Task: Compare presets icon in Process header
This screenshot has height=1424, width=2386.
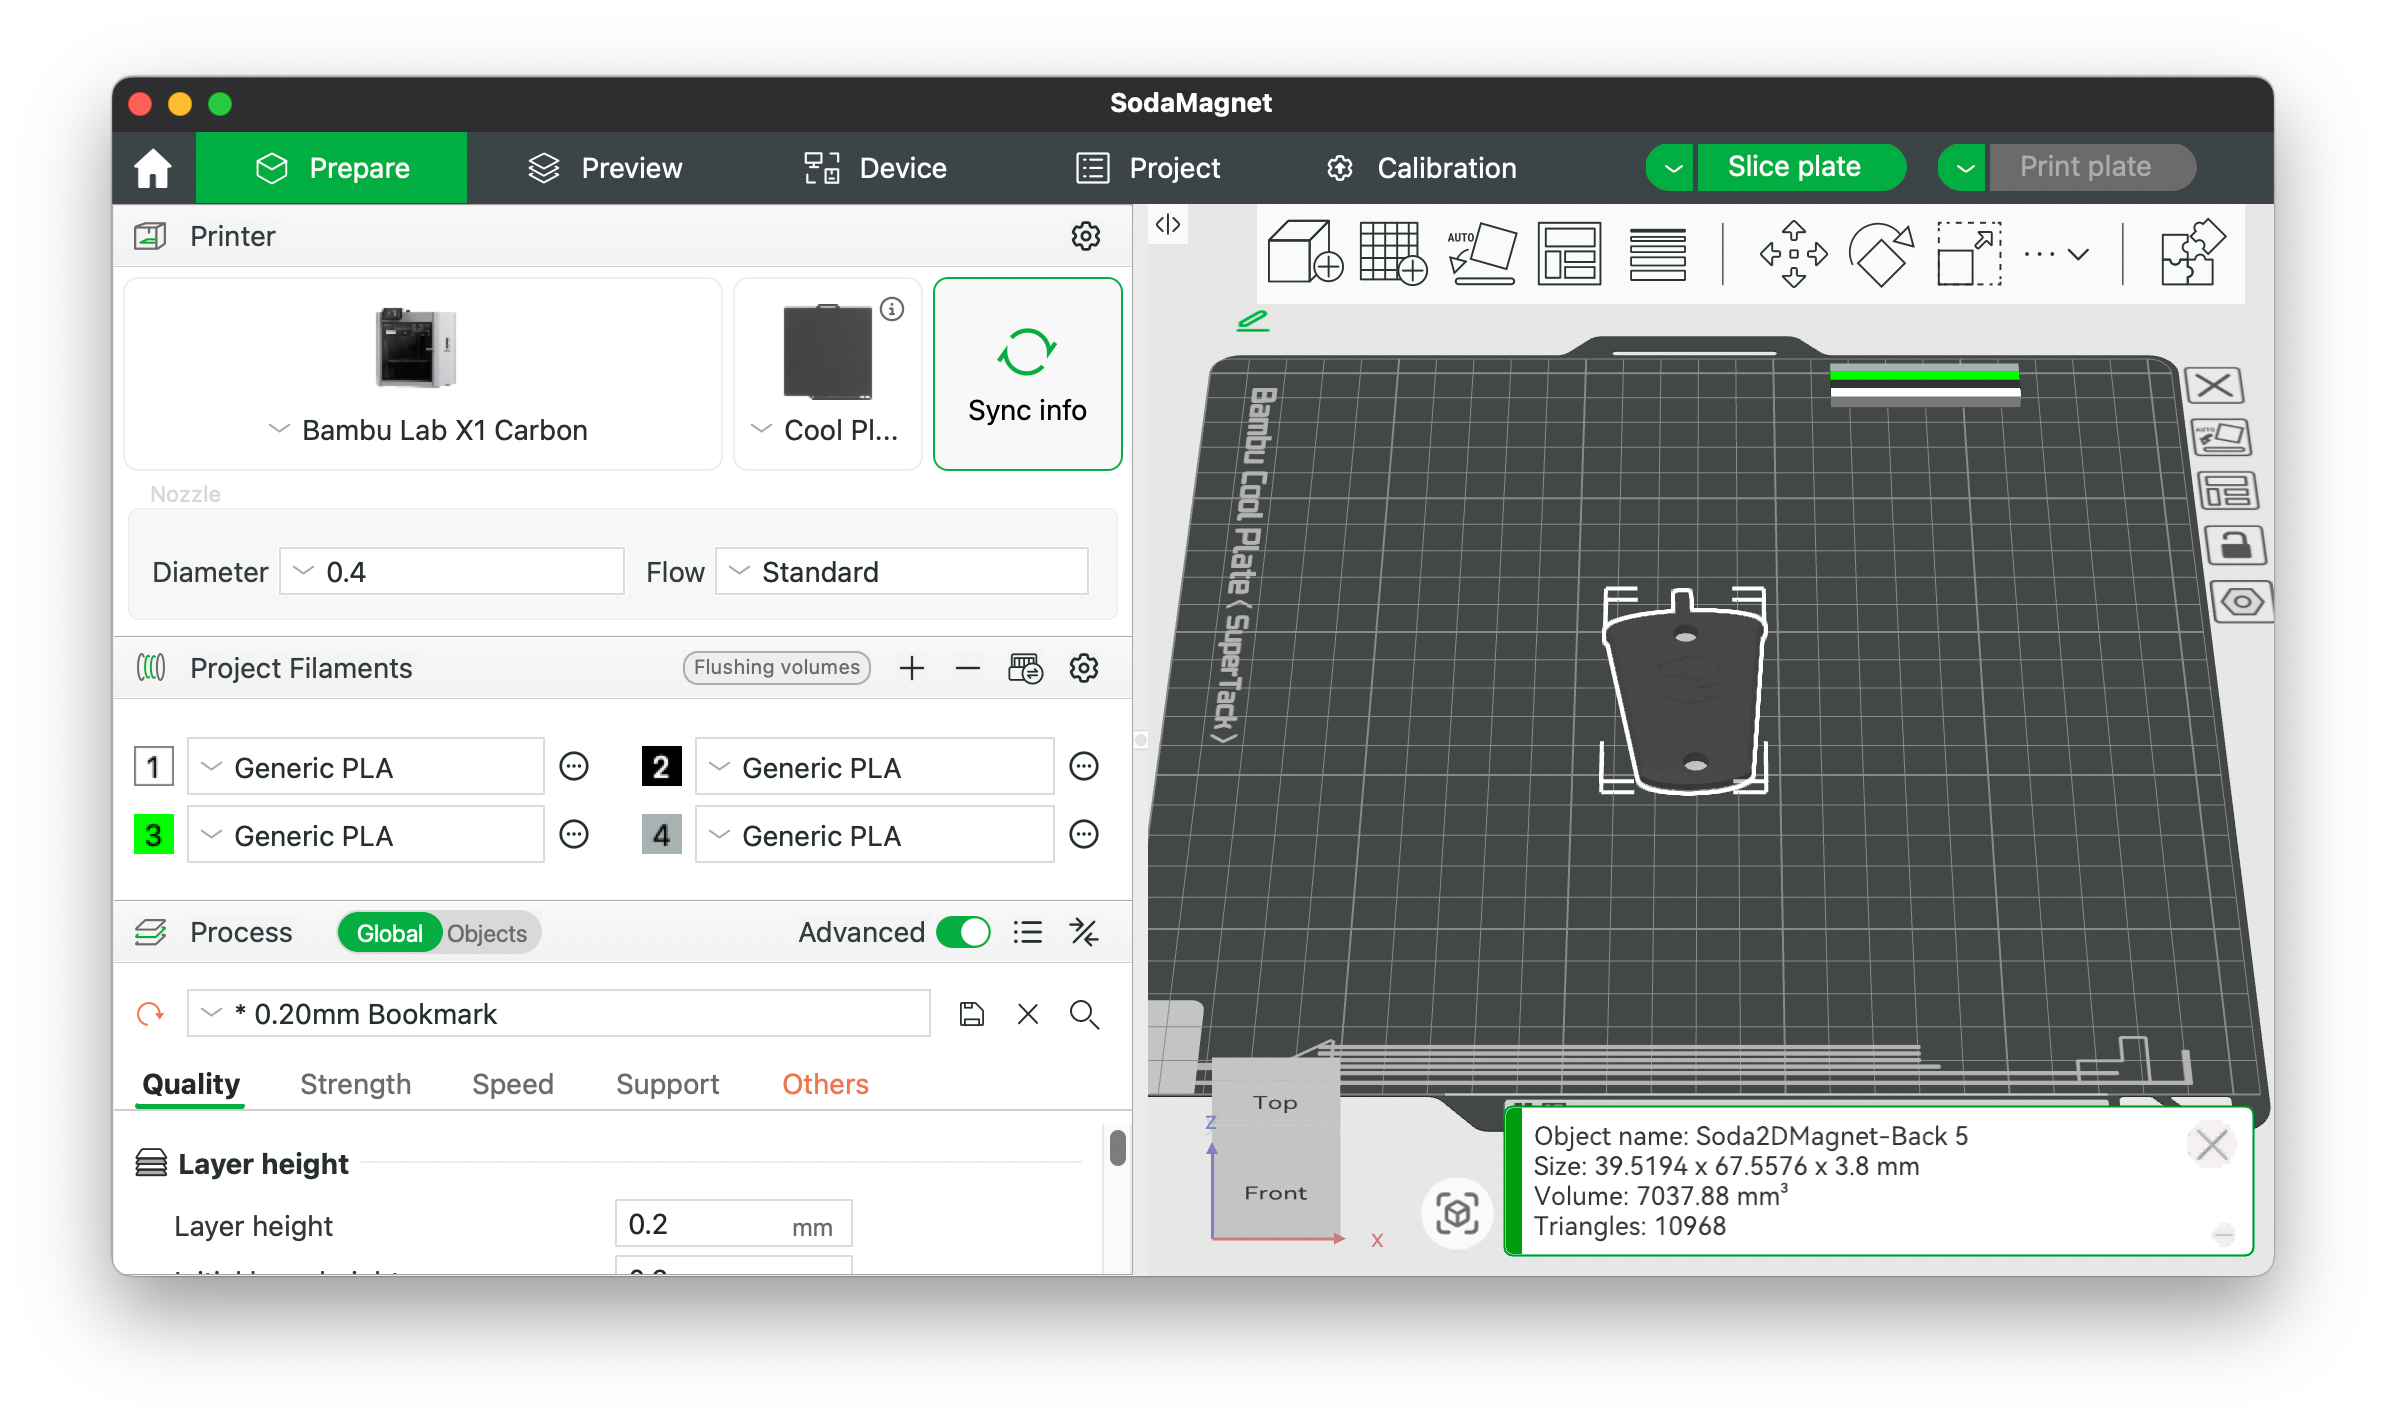Action: tap(1084, 932)
